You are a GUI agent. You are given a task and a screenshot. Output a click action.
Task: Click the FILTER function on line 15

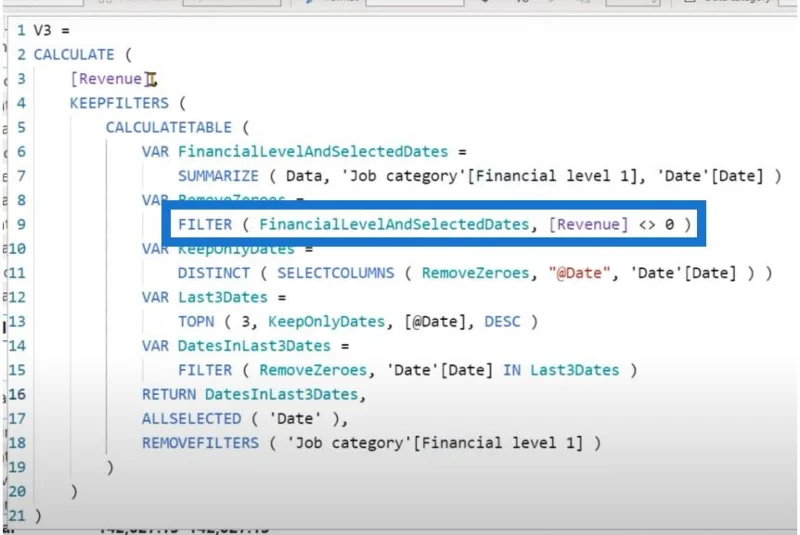tap(205, 370)
